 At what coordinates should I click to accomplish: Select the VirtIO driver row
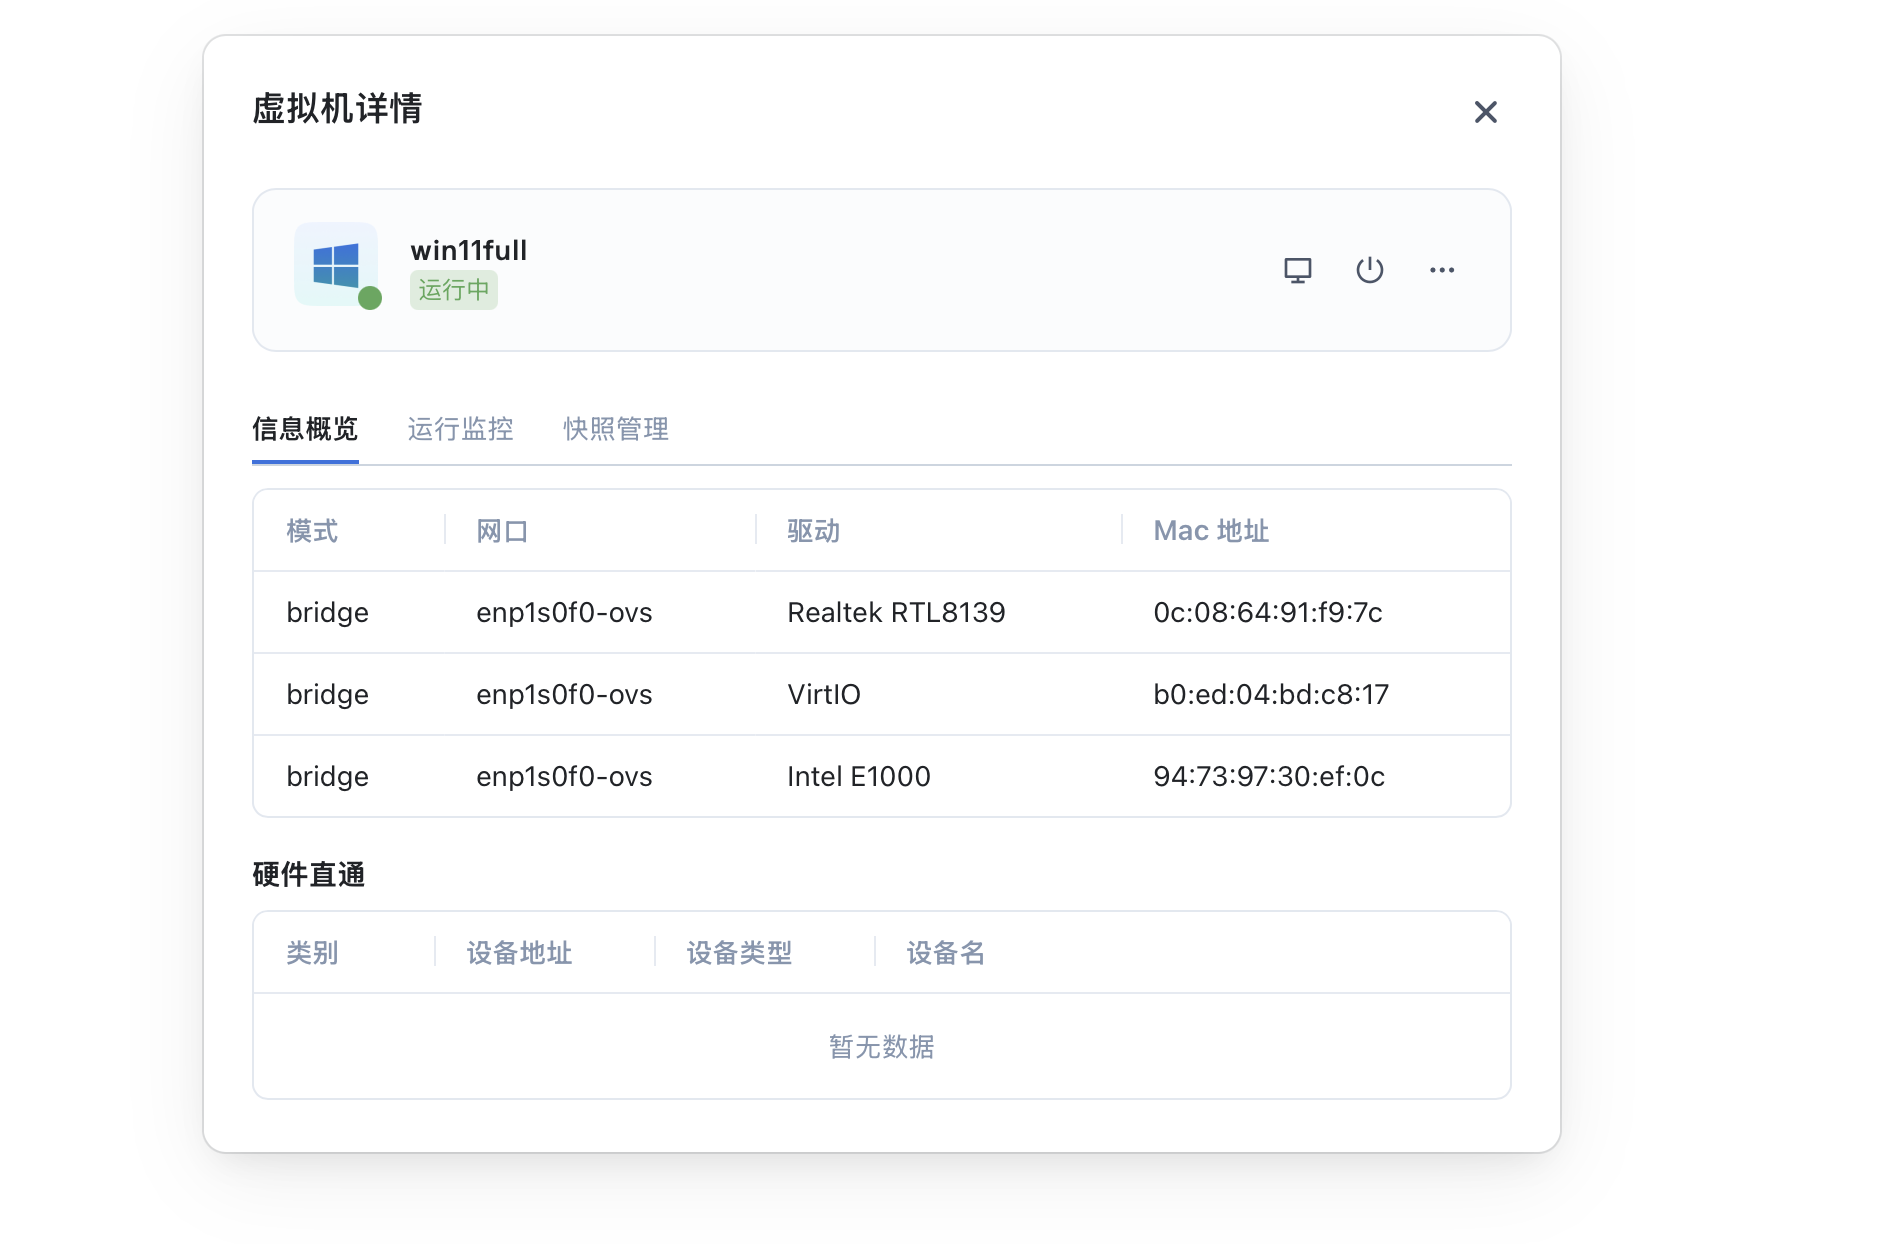(823, 694)
